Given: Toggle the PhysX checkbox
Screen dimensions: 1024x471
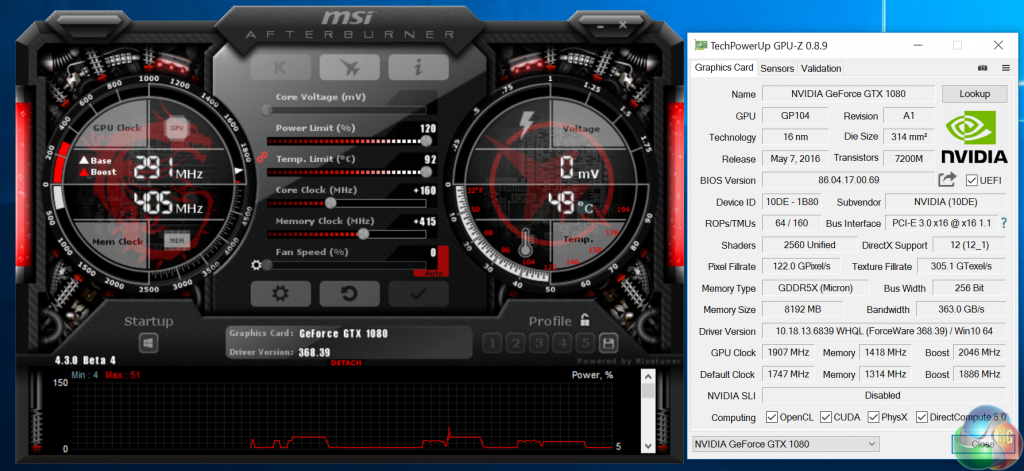Looking at the screenshot, I should (x=873, y=417).
